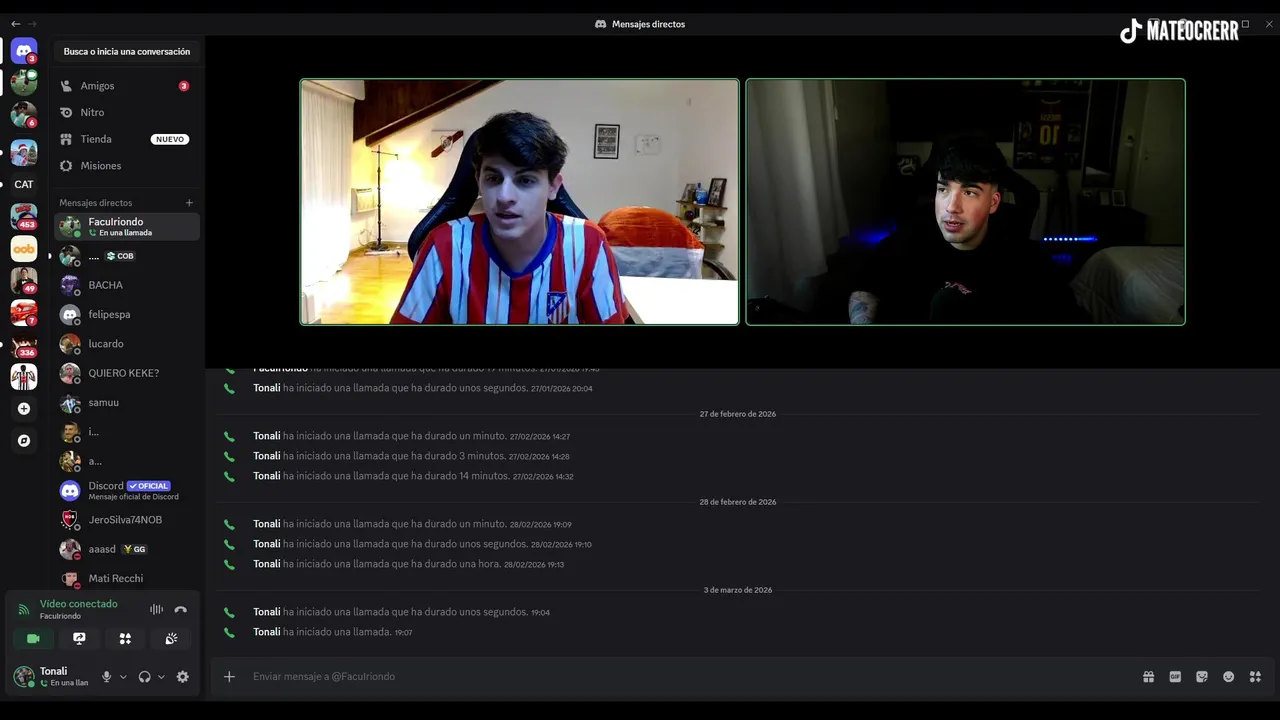Image resolution: width=1280 pixels, height=720 pixels.
Task: Open the BACHA direct message
Action: (x=126, y=285)
